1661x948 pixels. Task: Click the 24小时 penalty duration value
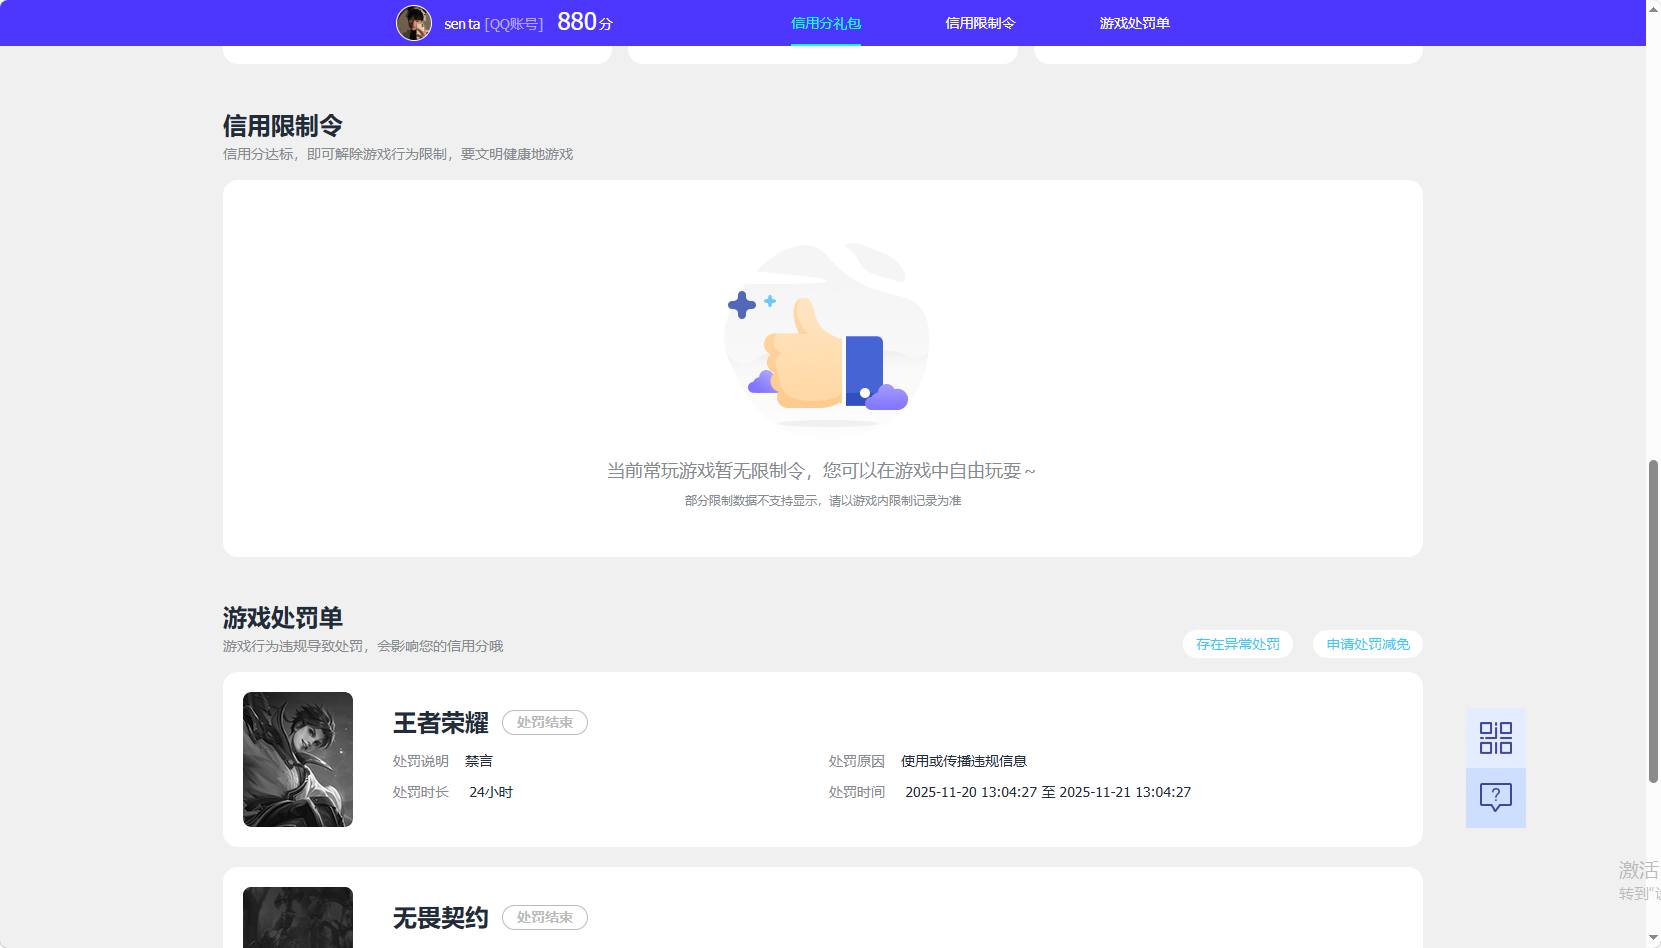pyautogui.click(x=491, y=792)
